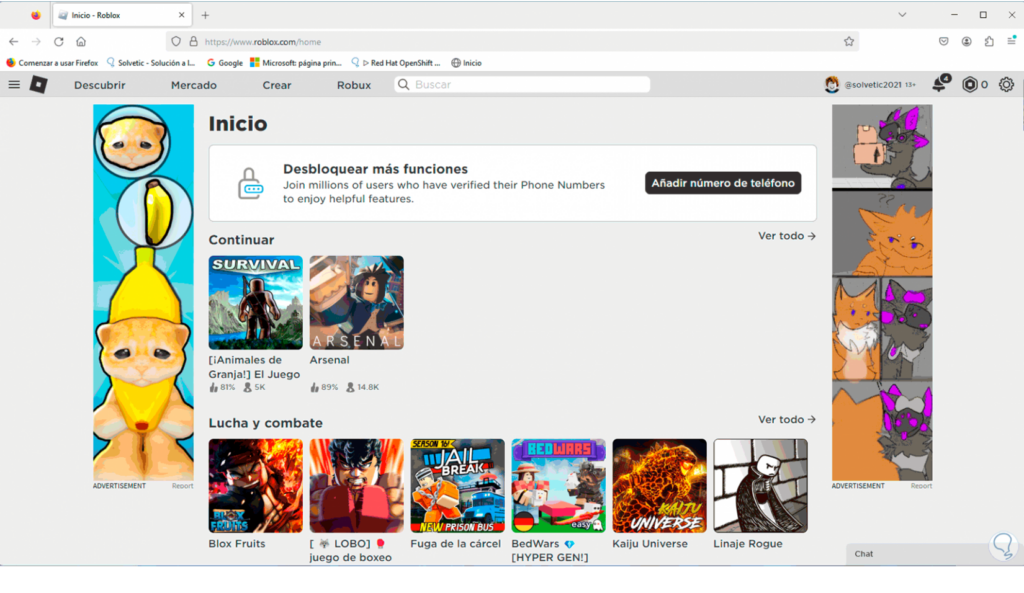The image size is (1024, 593).
Task: Open the Firefox extensions icon
Action: click(x=989, y=42)
